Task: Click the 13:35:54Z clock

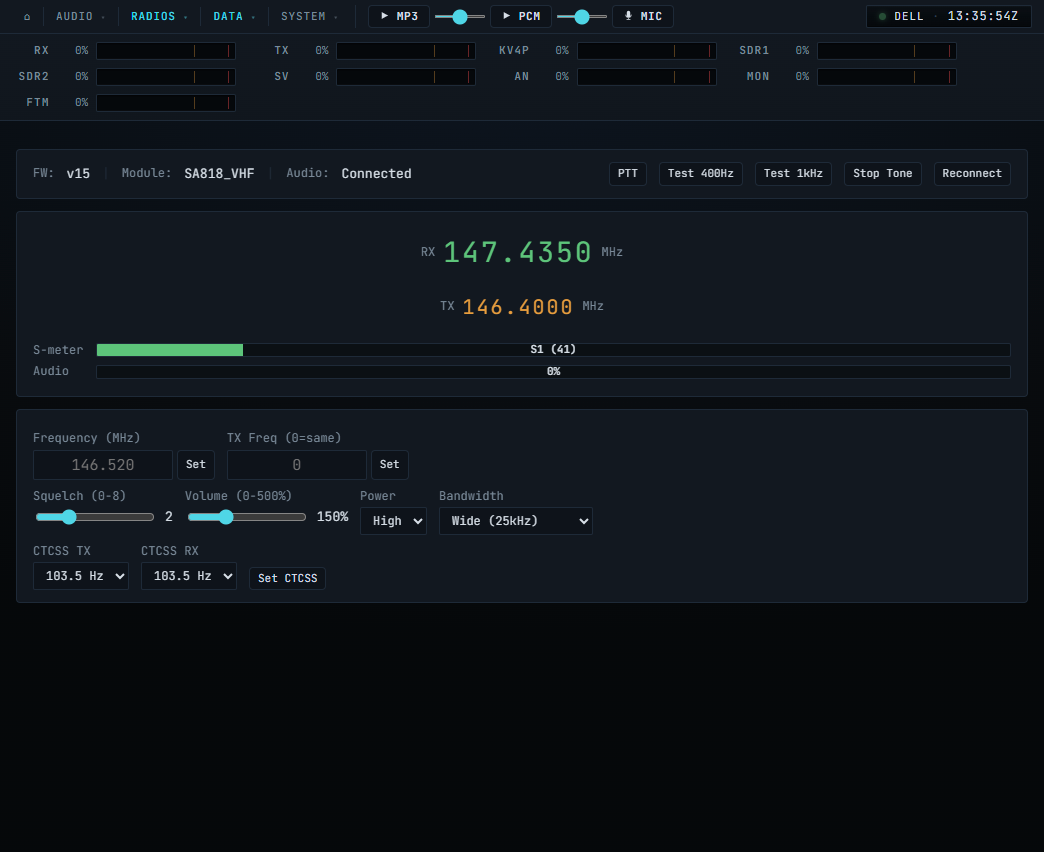Action: [983, 16]
